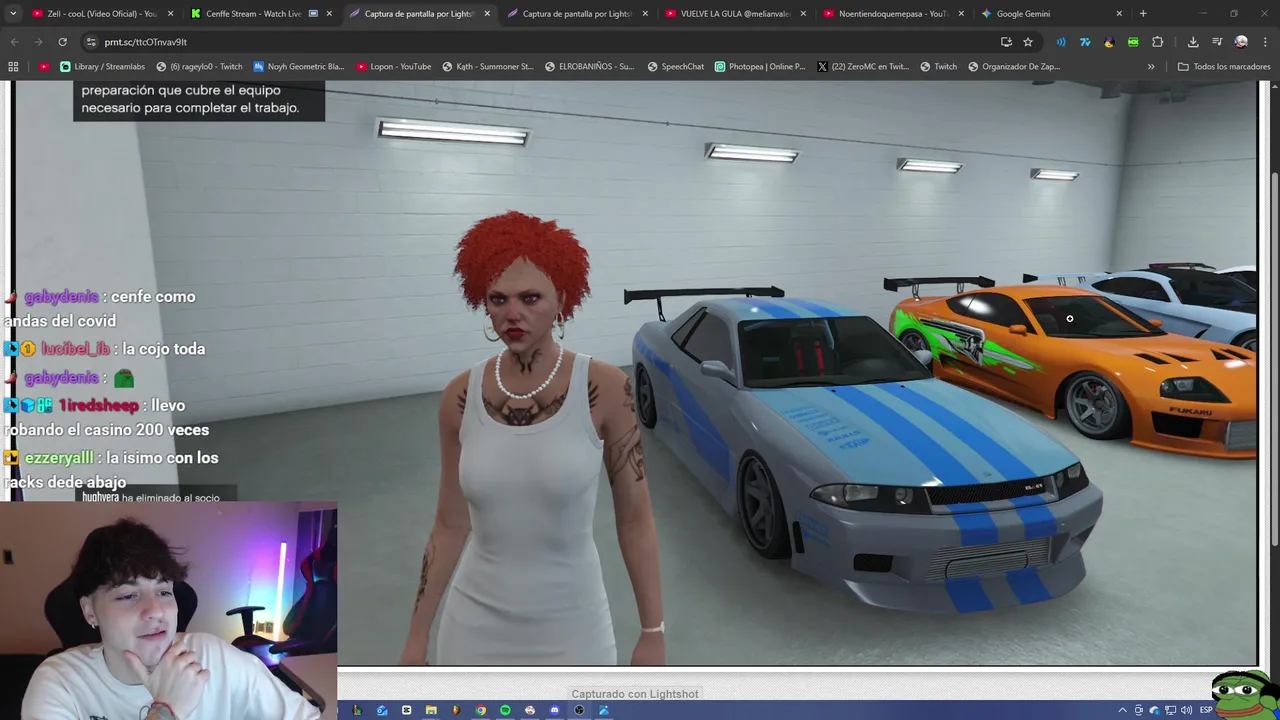Open the Noyh Geometric Bla... bookmark
Viewport: 1280px width, 720px height.
pyautogui.click(x=299, y=67)
